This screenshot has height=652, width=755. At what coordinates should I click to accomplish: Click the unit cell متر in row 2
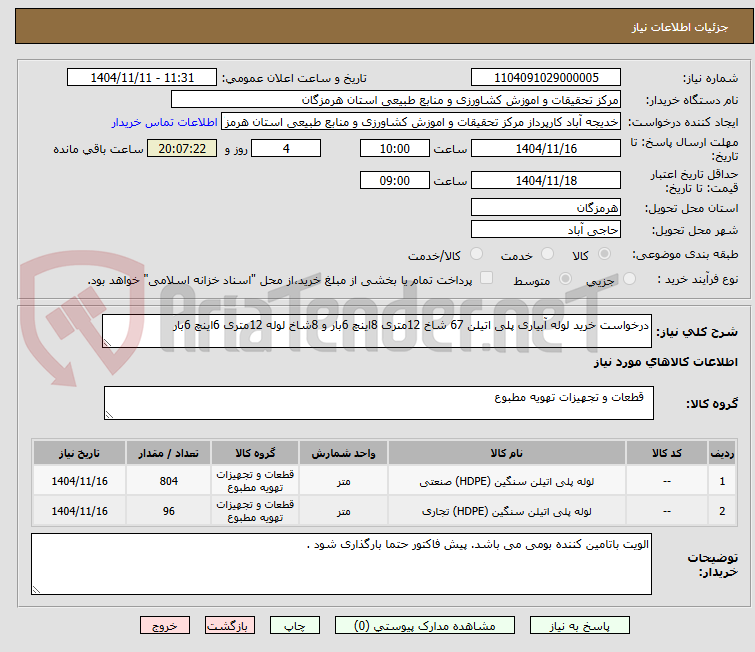[x=343, y=511]
